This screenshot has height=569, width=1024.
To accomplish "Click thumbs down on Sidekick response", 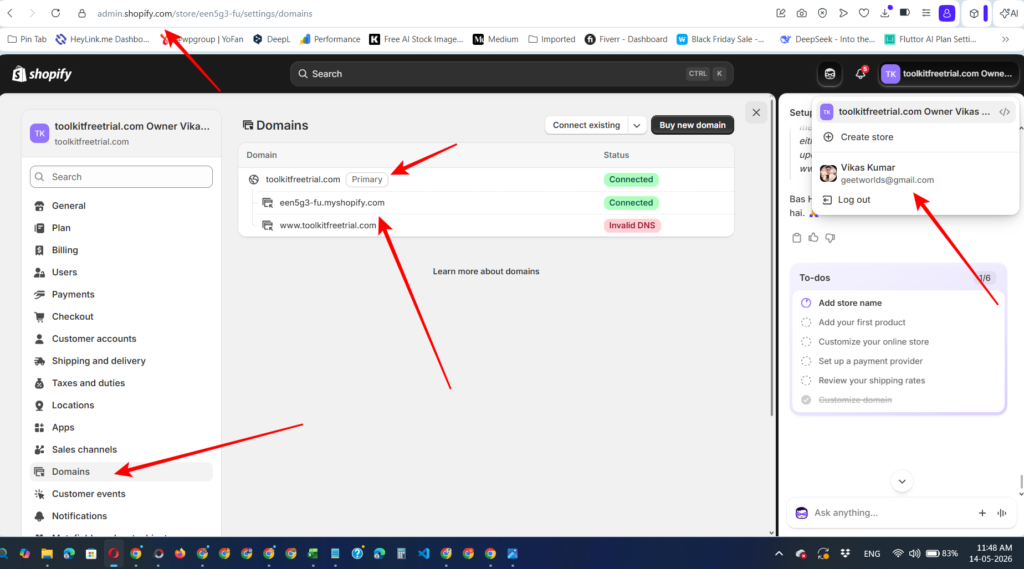I will (x=830, y=238).
